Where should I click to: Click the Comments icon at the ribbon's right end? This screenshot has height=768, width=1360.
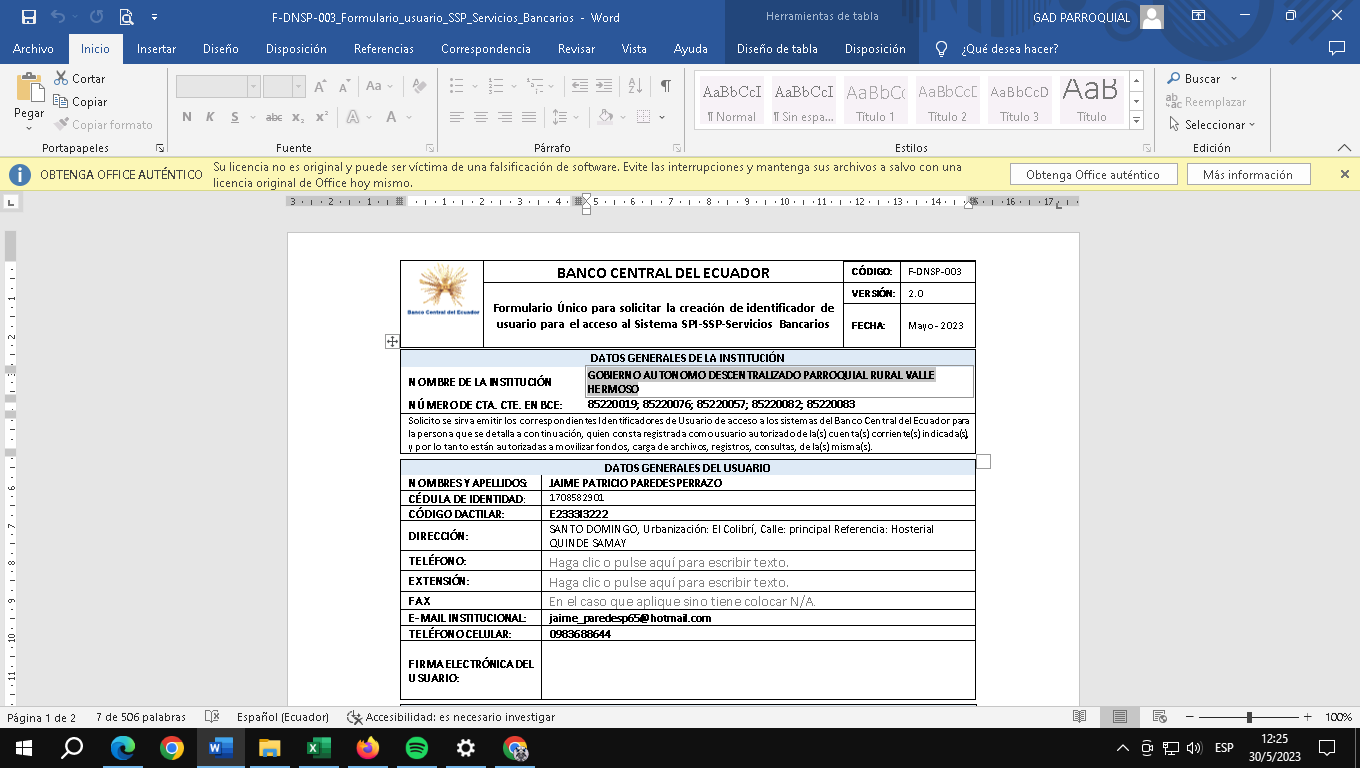(1336, 48)
